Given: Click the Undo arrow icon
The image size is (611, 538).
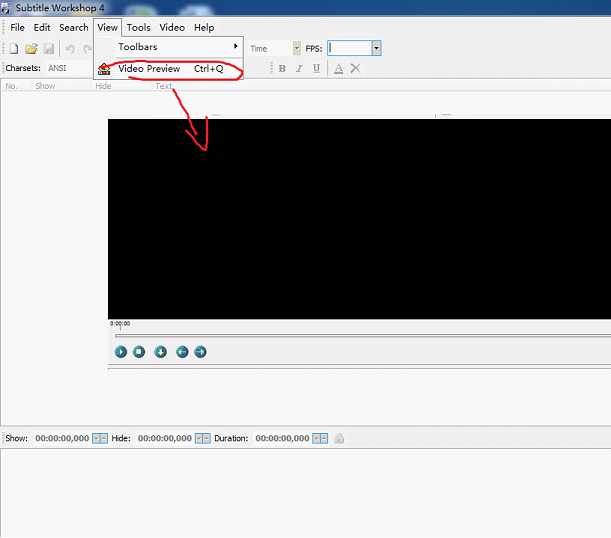Looking at the screenshot, I should (x=70, y=49).
